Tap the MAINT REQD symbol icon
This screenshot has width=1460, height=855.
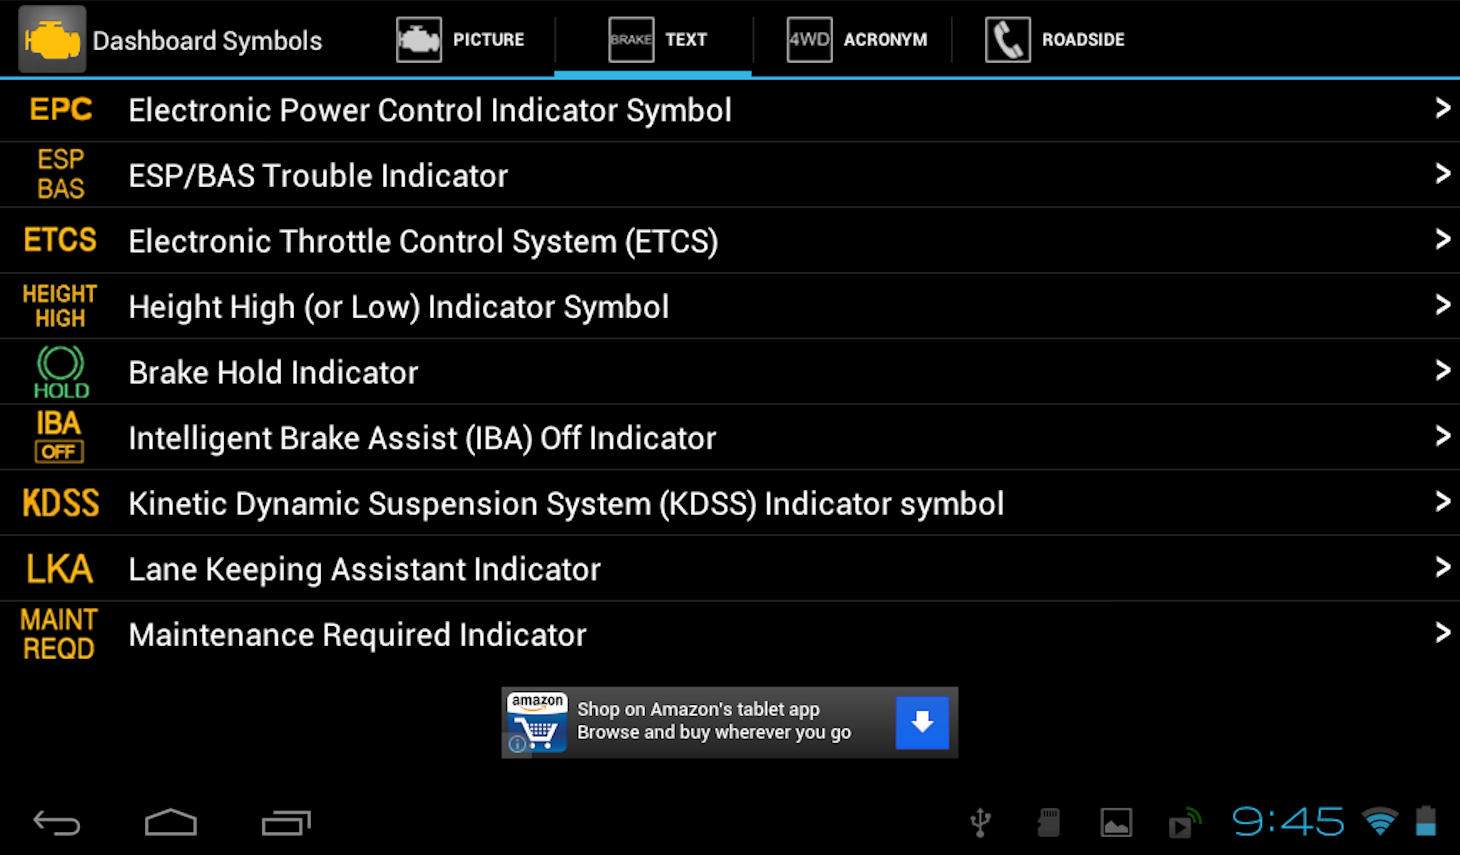[x=59, y=634]
